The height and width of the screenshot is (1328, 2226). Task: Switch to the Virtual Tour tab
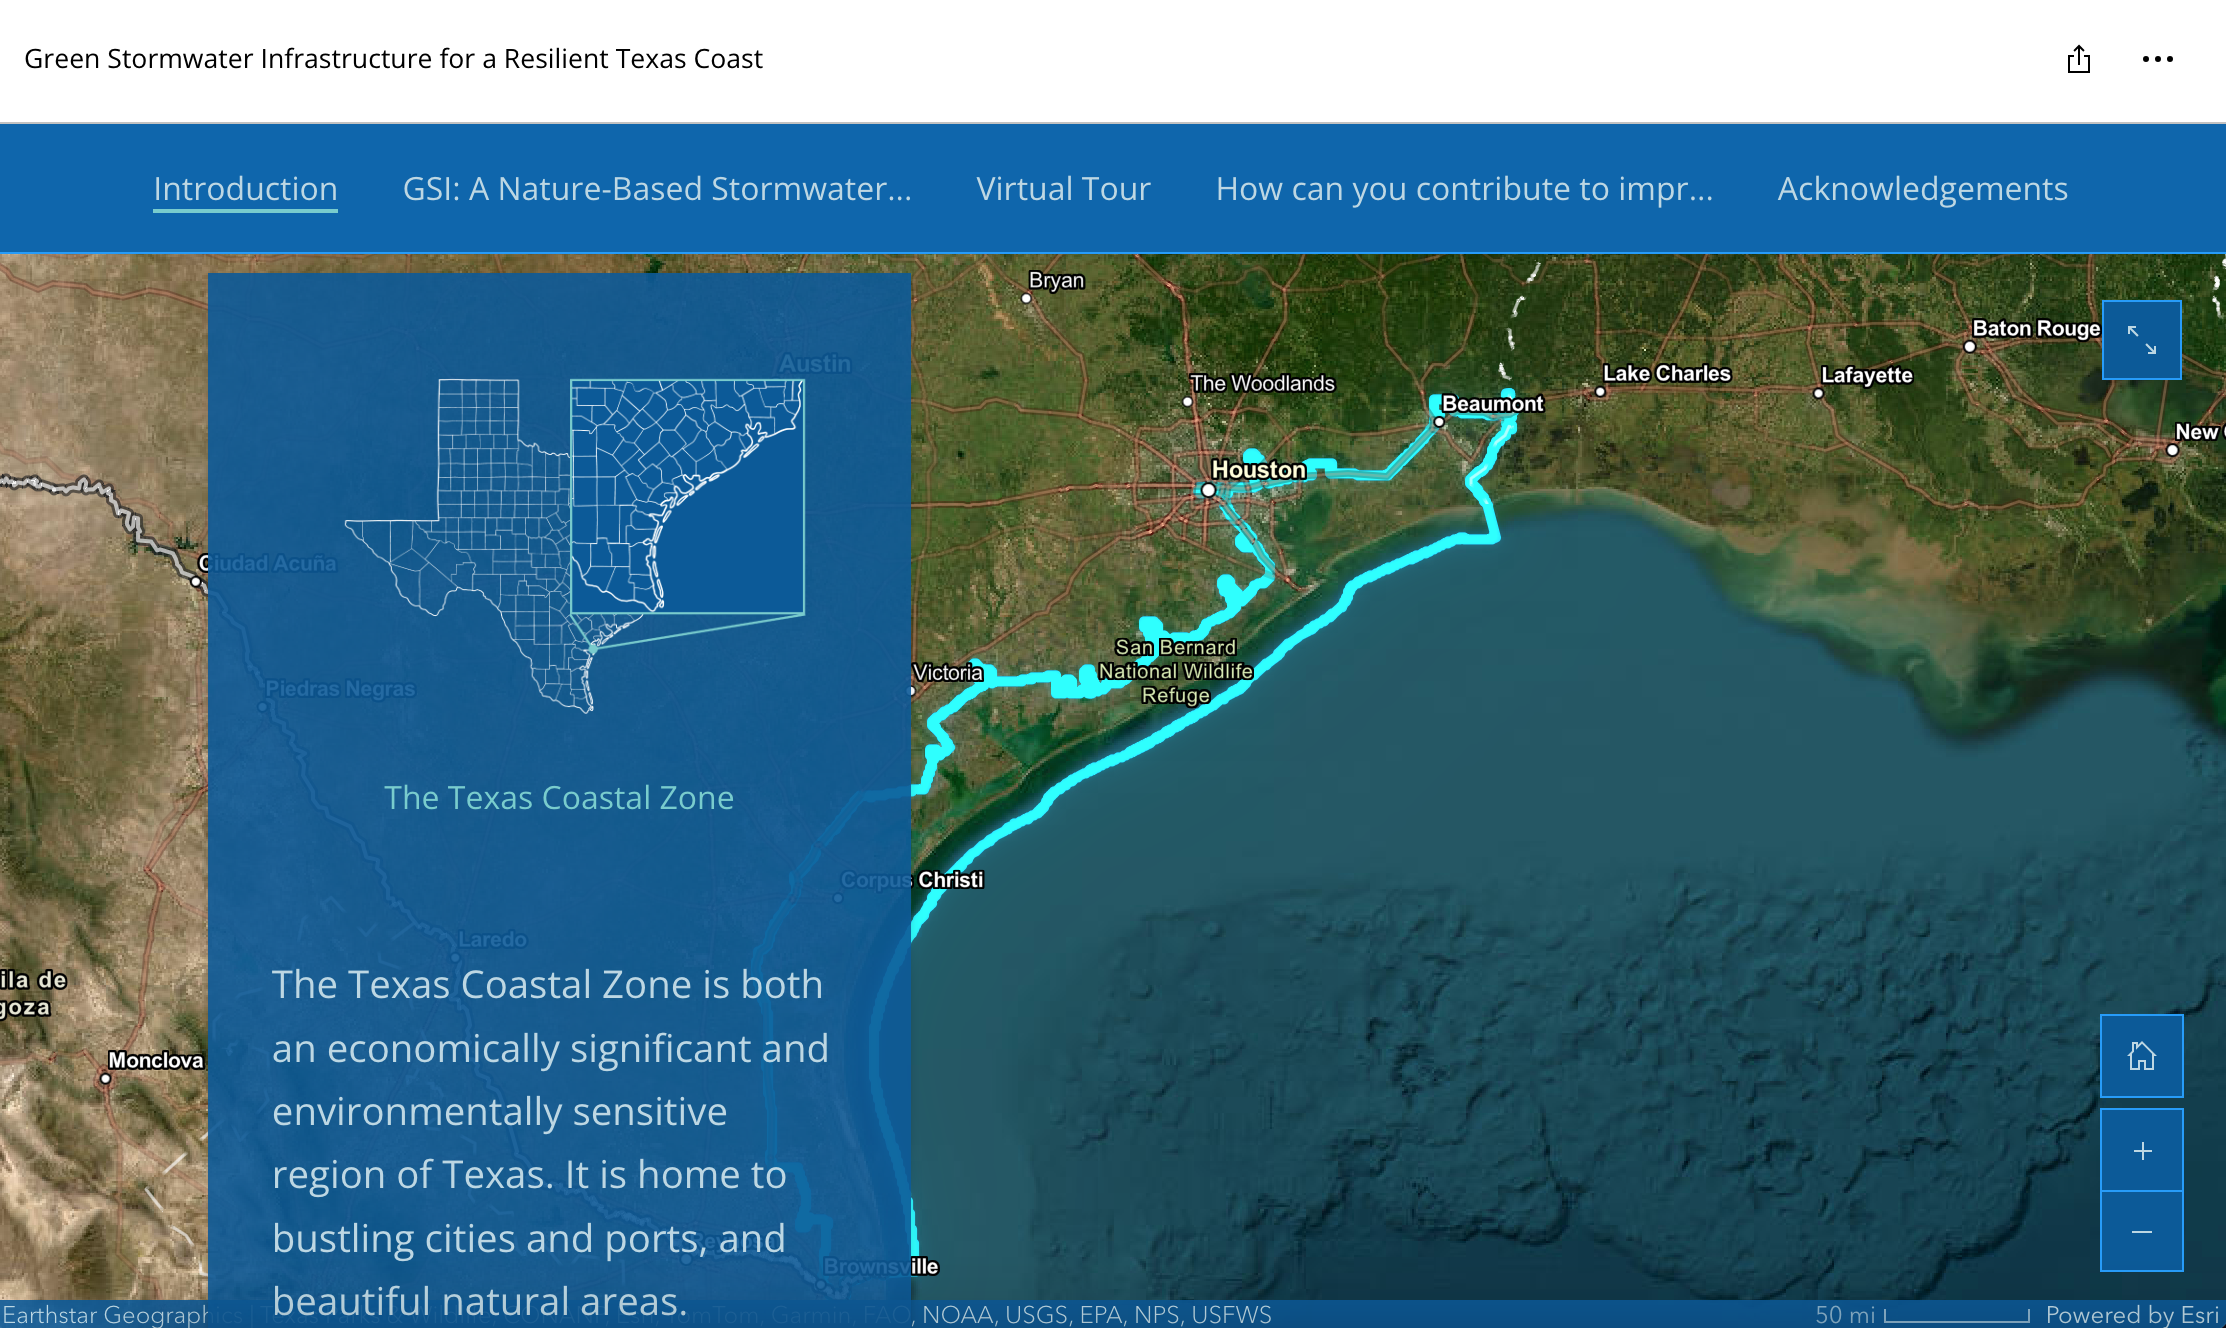pos(1063,189)
